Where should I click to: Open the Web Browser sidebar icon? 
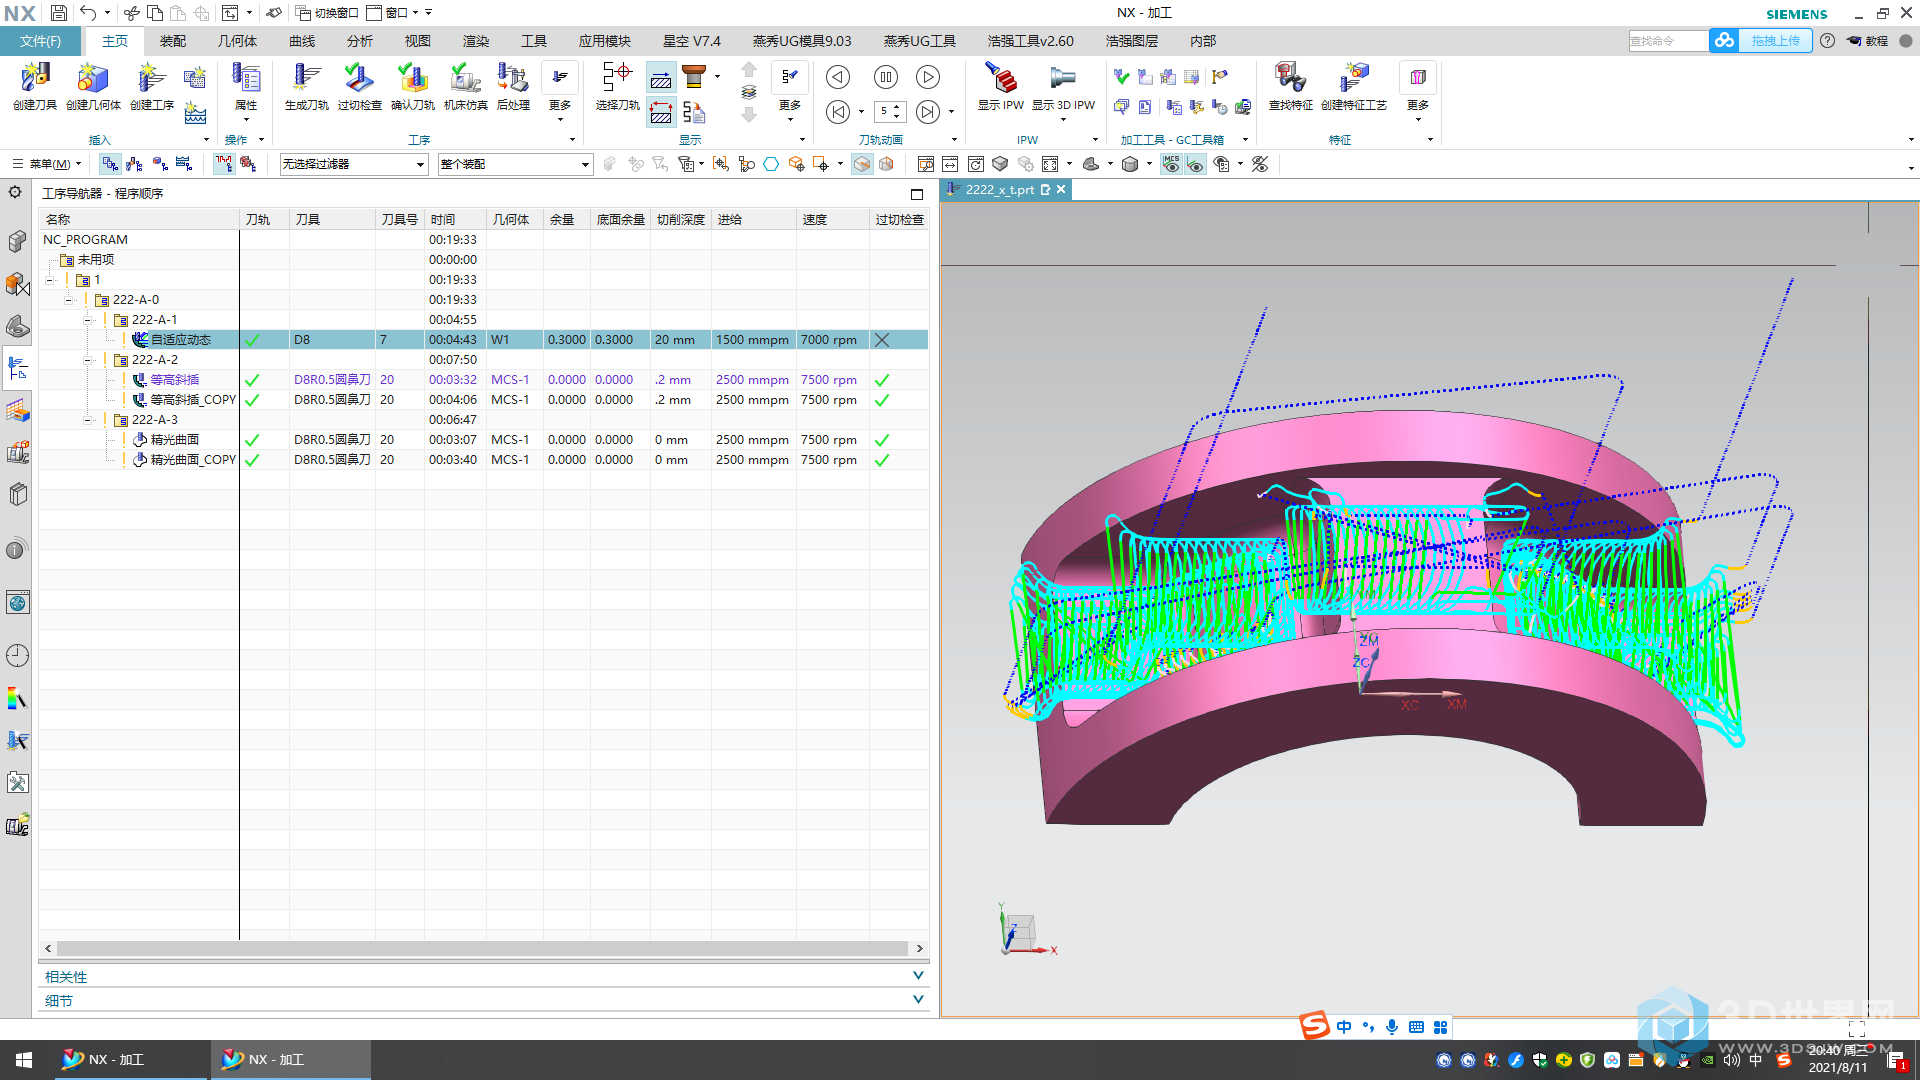point(17,602)
